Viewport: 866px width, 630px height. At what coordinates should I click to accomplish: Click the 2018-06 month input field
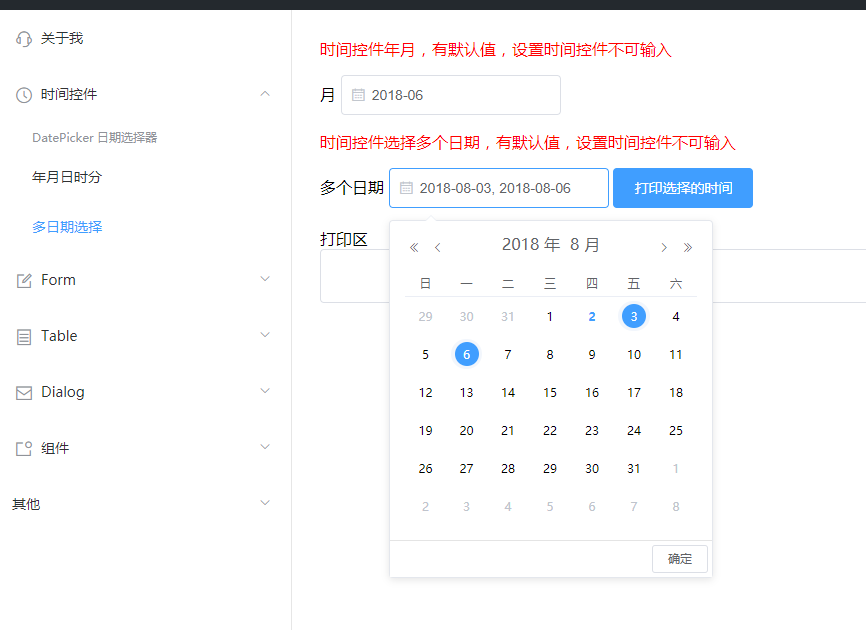click(x=451, y=95)
